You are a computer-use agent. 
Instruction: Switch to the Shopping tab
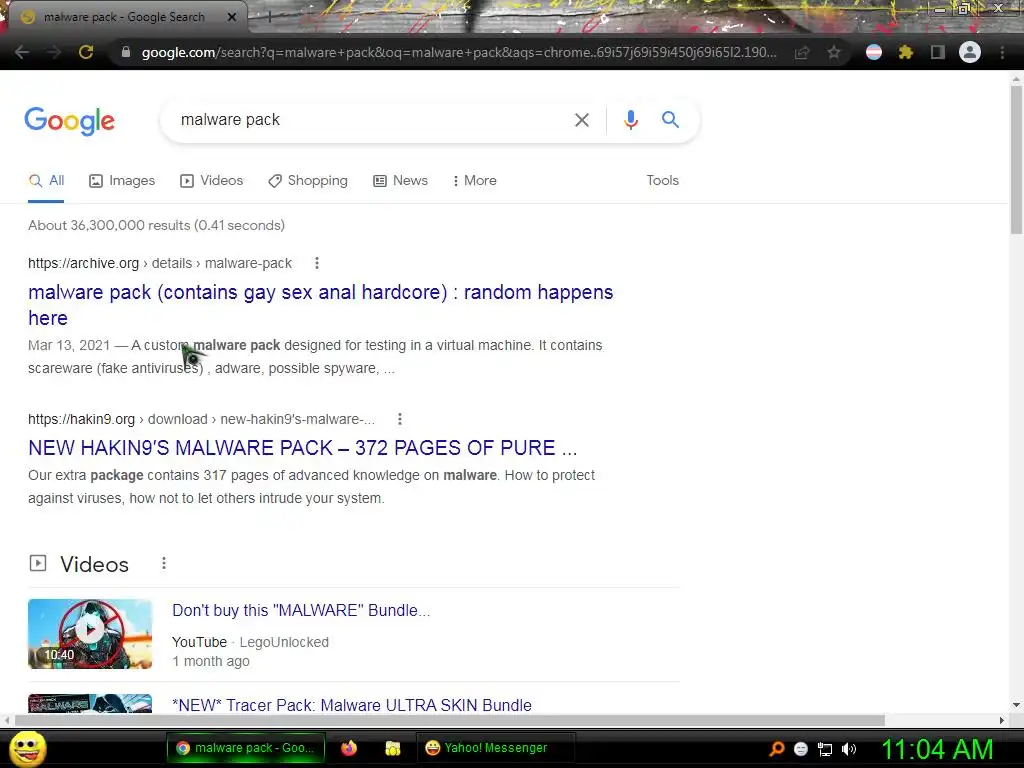[x=308, y=181]
